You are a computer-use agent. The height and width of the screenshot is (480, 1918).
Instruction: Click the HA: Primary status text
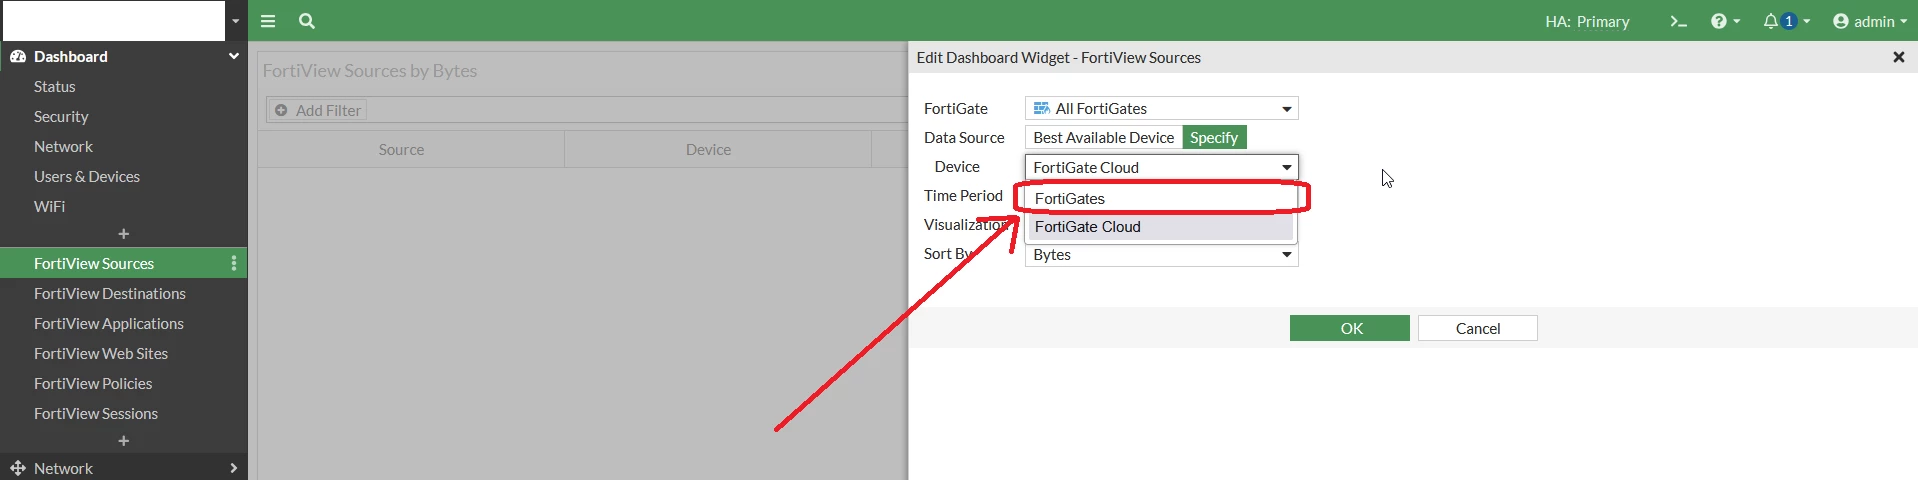[1587, 21]
